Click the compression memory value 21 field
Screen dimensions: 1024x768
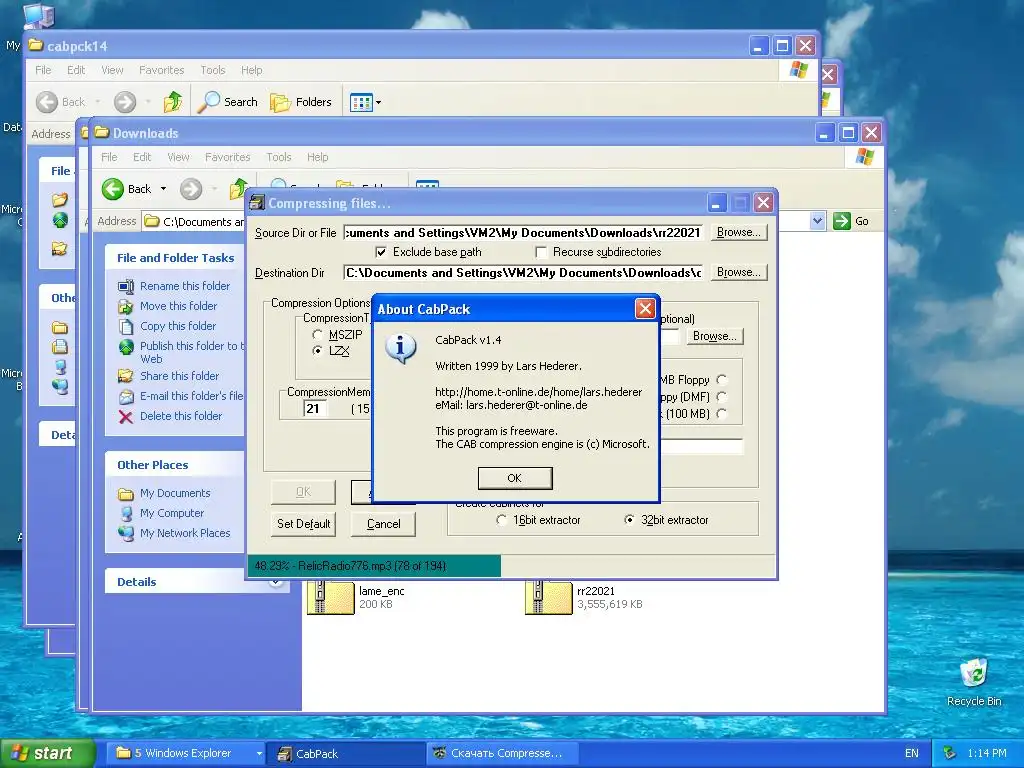click(316, 409)
